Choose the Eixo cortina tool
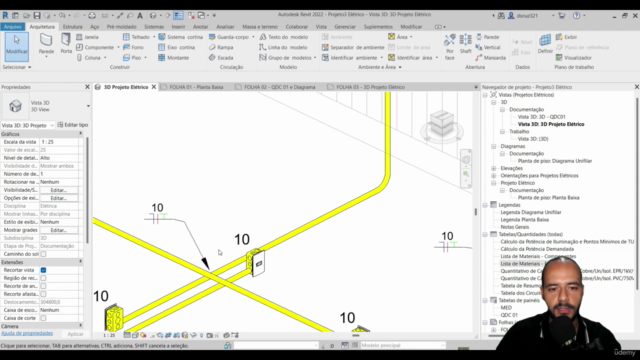640x360 pixels. [177, 47]
